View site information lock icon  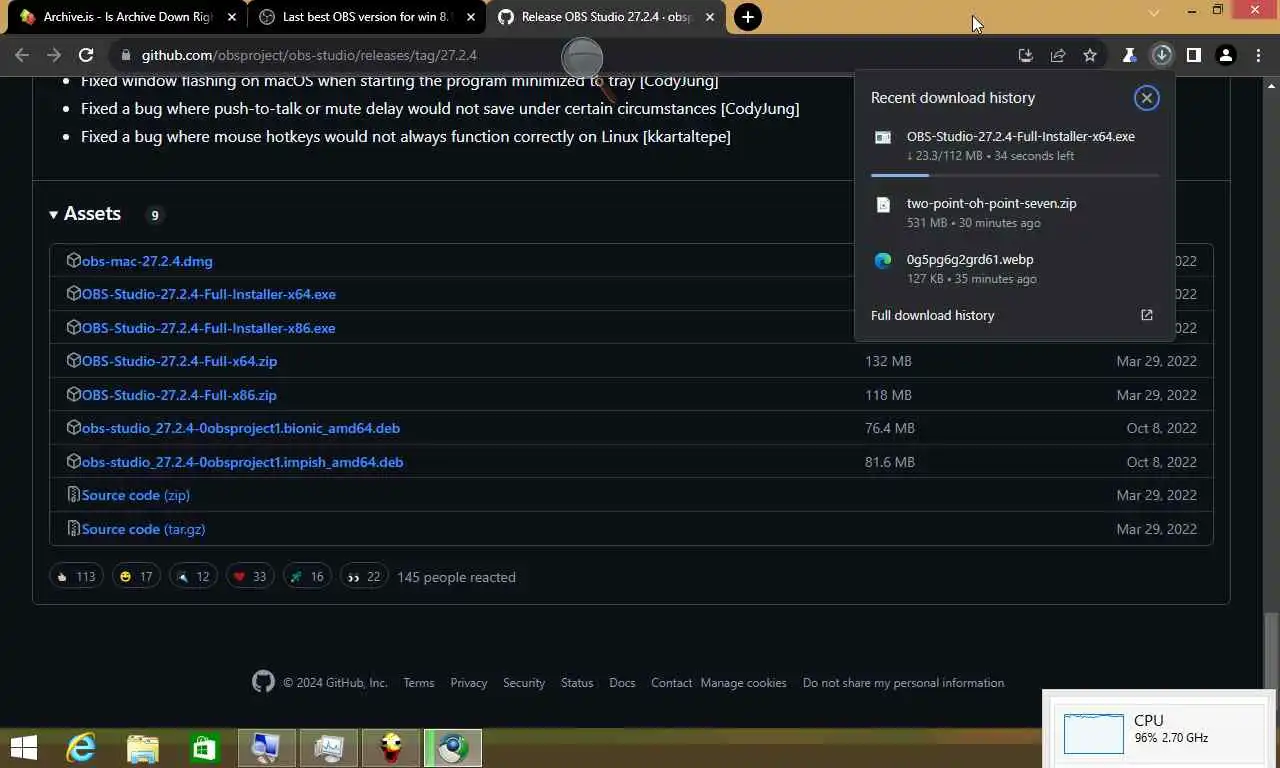tap(124, 56)
